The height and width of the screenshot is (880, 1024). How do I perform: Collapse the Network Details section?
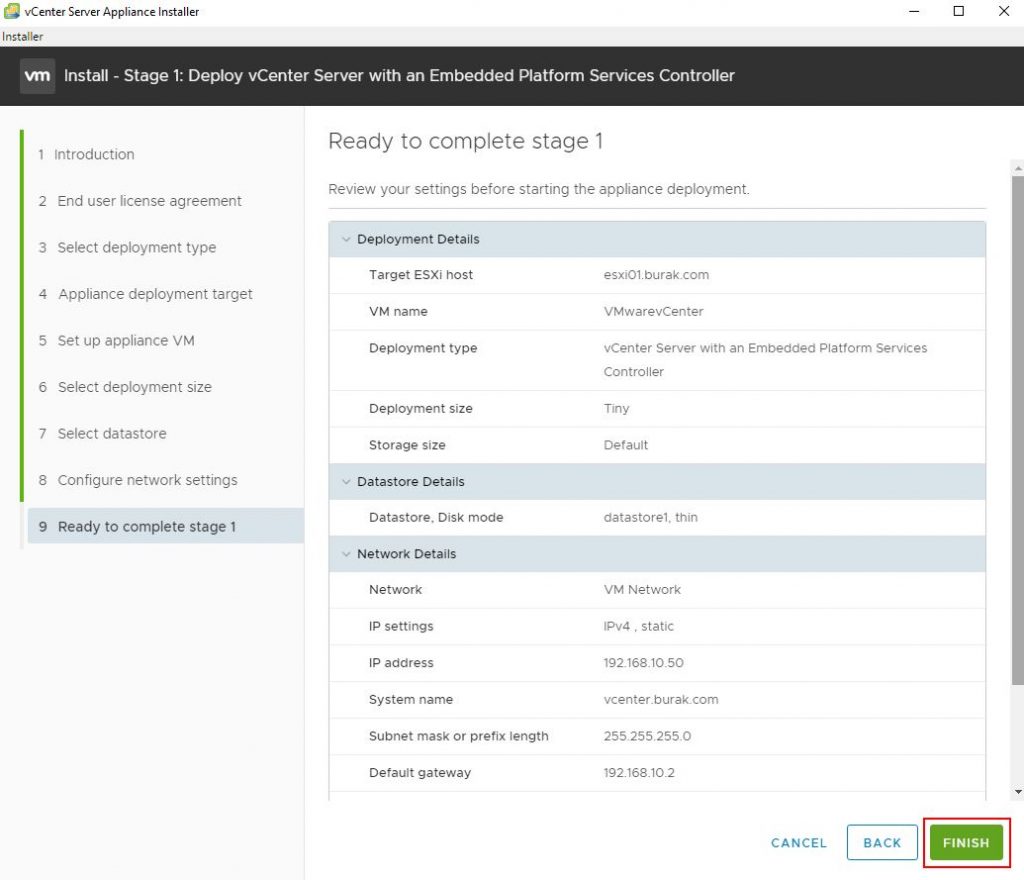[x=346, y=554]
